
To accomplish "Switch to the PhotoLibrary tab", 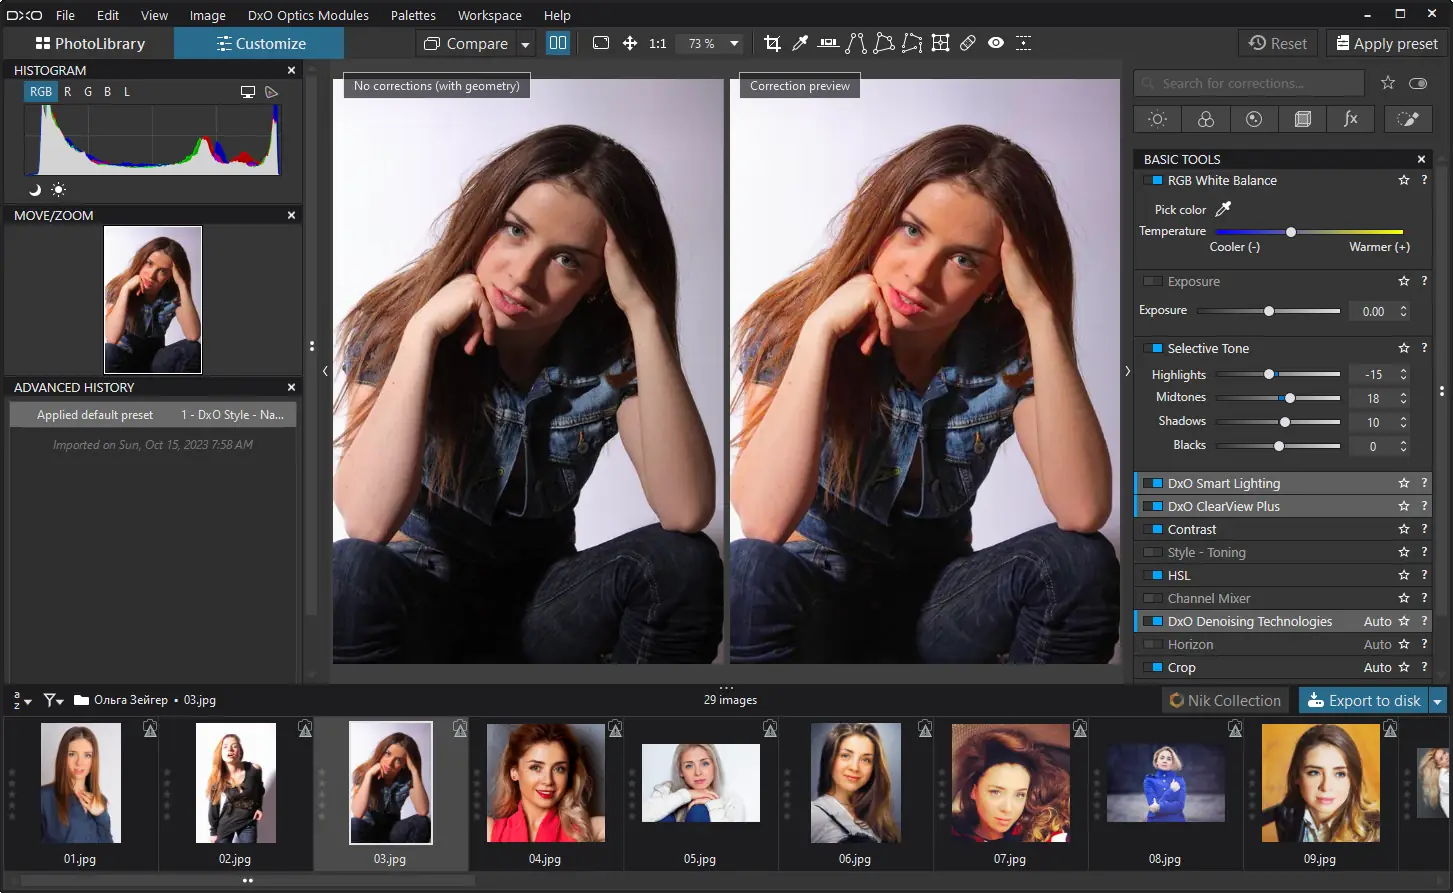I will pyautogui.click(x=89, y=43).
